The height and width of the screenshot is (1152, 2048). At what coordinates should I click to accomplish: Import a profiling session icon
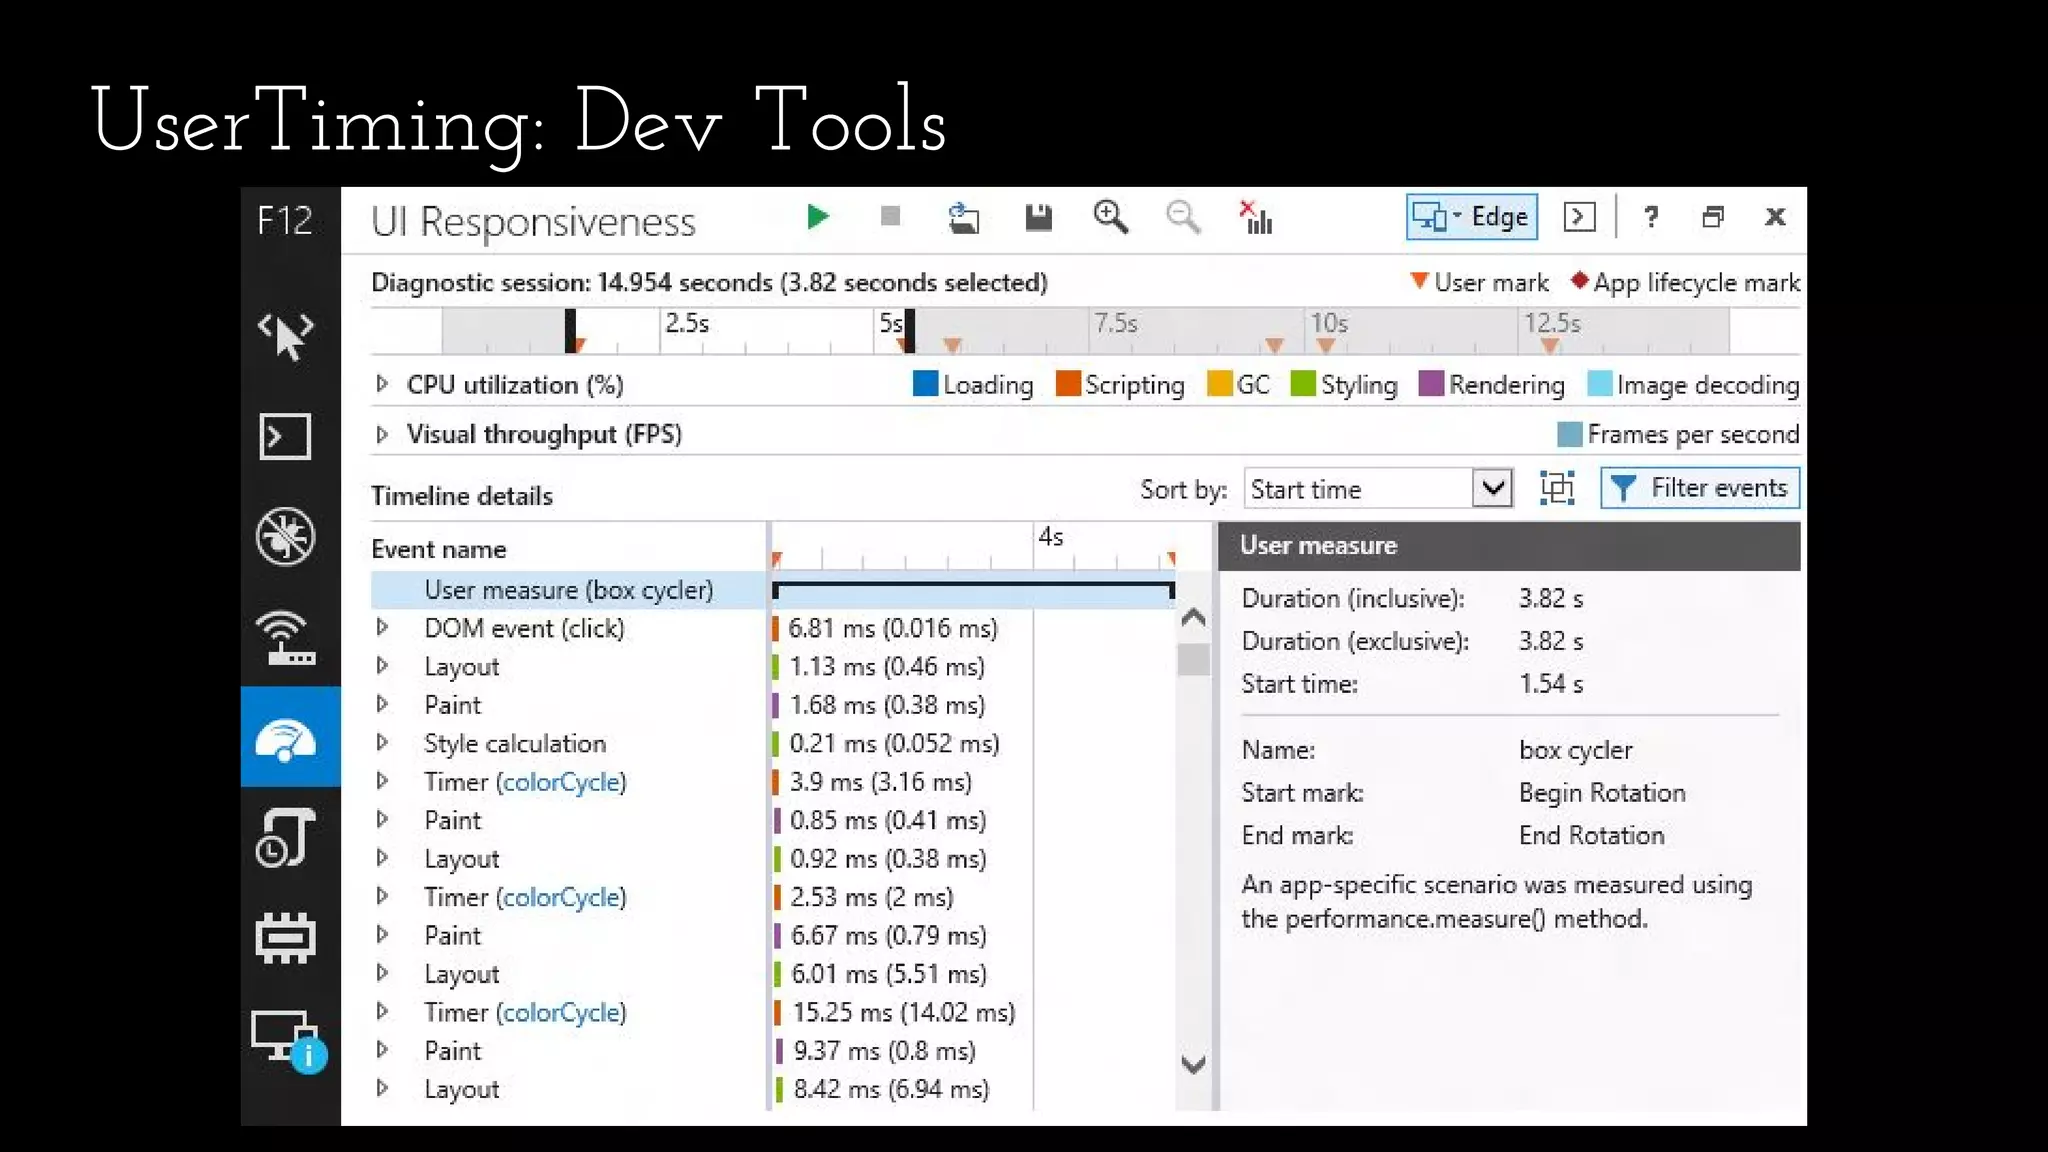(964, 217)
